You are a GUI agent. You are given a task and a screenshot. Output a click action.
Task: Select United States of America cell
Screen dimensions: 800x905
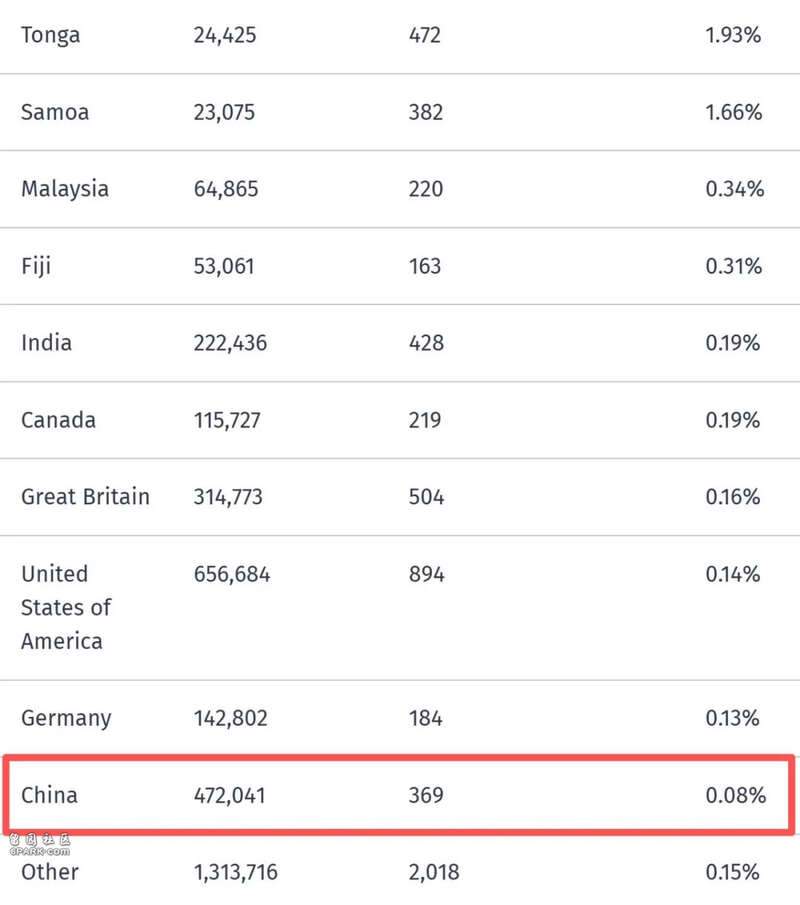click(x=66, y=608)
